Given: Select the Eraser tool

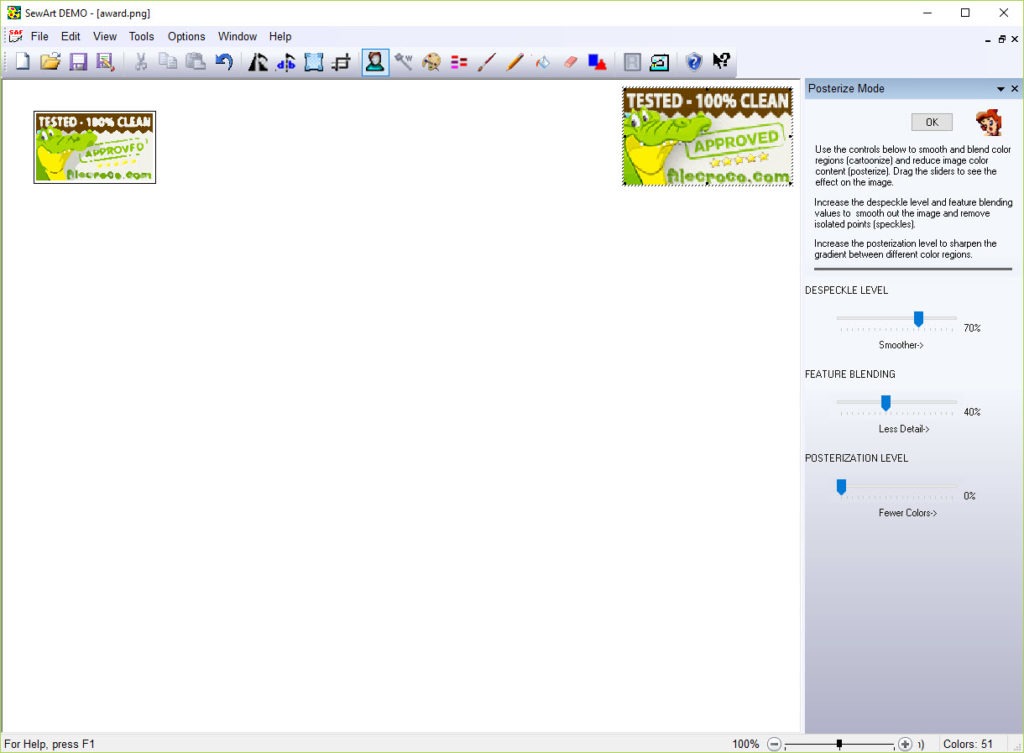Looking at the screenshot, I should pos(570,62).
